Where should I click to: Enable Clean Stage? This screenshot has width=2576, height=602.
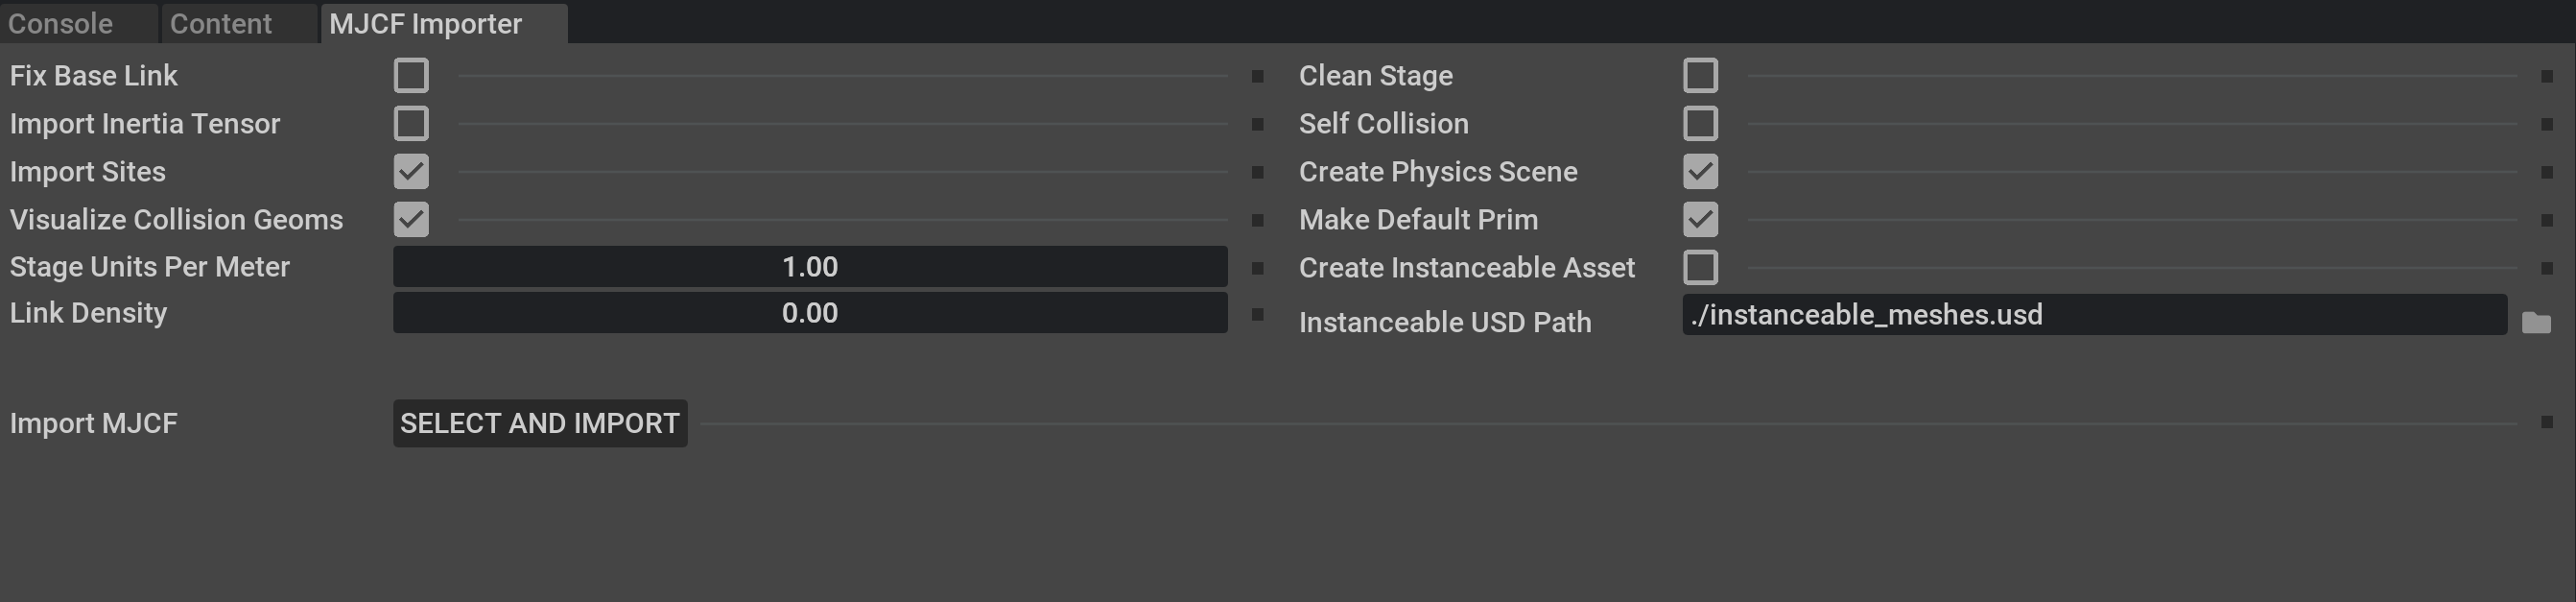pos(1701,75)
